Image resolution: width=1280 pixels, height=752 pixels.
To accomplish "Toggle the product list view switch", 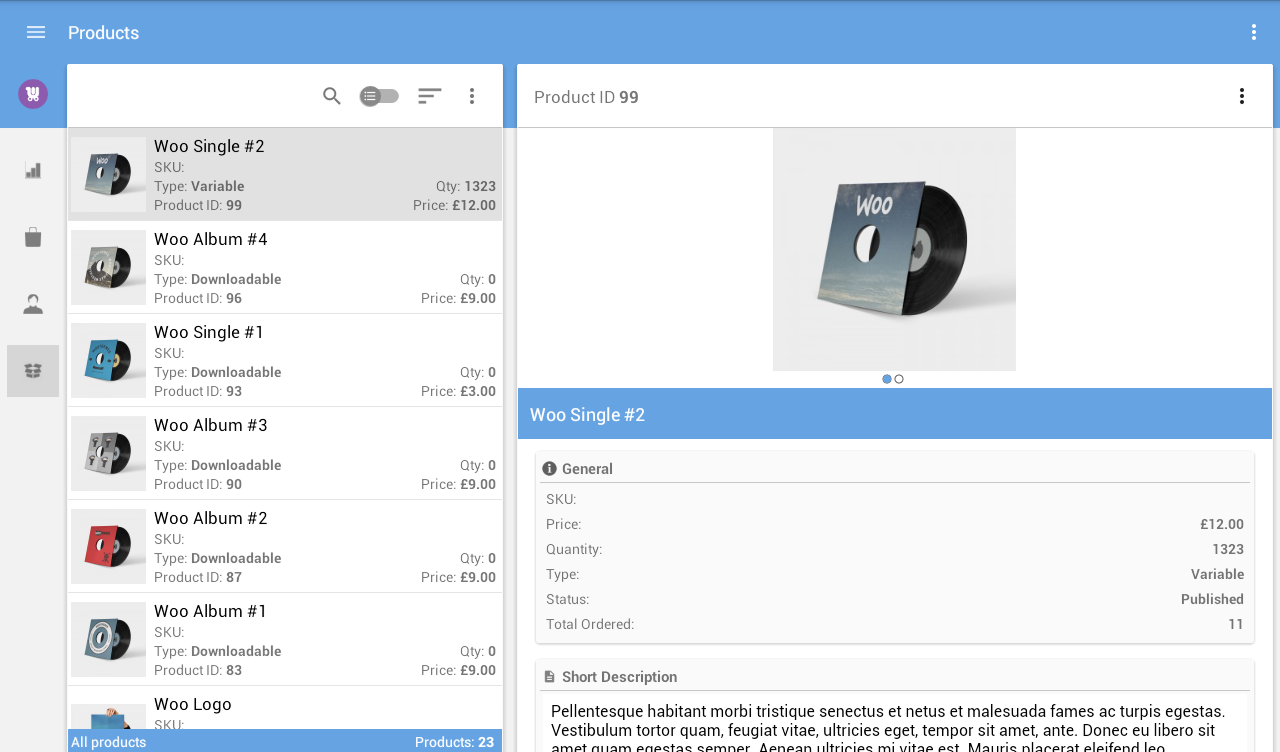I will [x=380, y=96].
